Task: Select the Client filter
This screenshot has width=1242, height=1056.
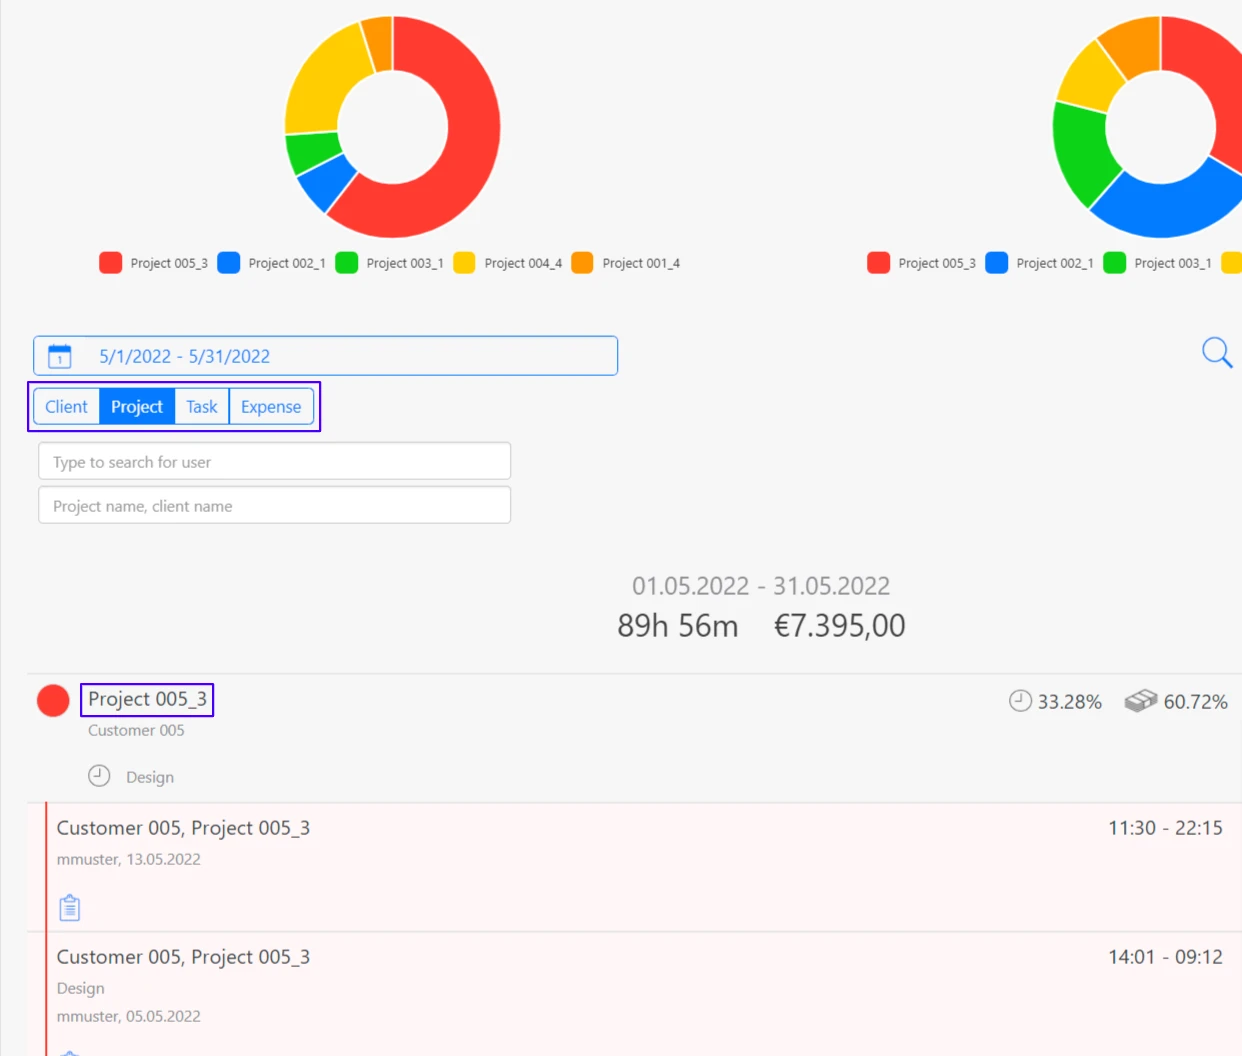Action: pos(66,406)
